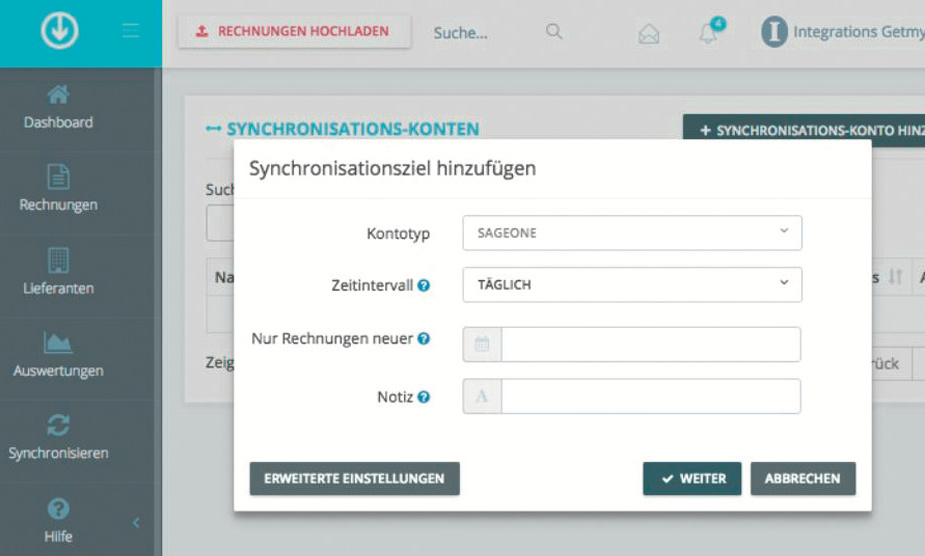Viewport: 925px width, 556px height.
Task: Click the Notiz help question icon
Action: click(x=424, y=397)
